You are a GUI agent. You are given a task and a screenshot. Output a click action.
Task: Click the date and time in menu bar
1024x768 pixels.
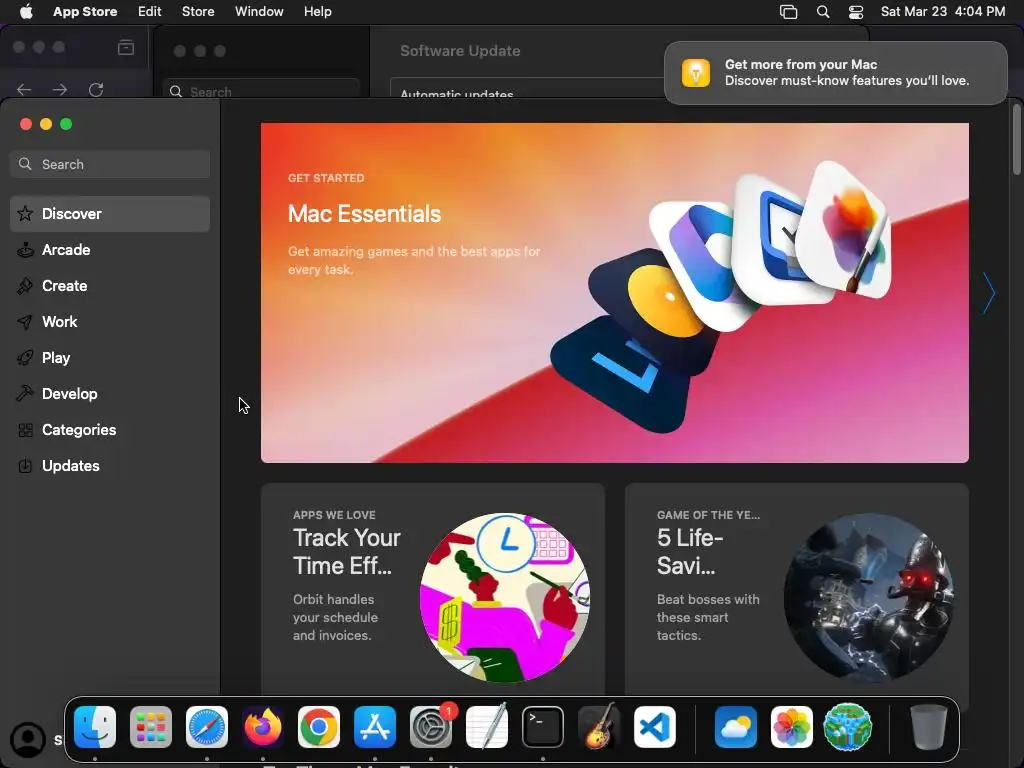tap(942, 12)
